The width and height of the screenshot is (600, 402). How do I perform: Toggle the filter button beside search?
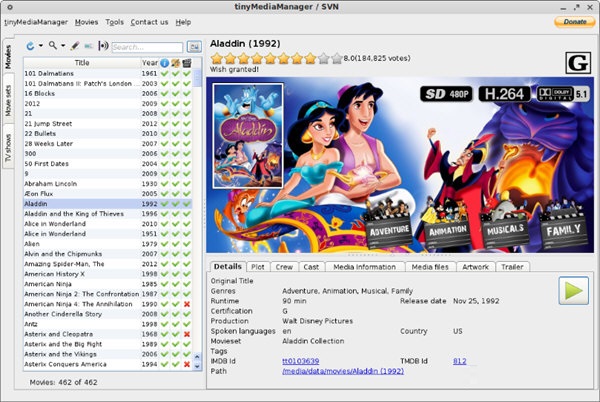click(x=194, y=47)
